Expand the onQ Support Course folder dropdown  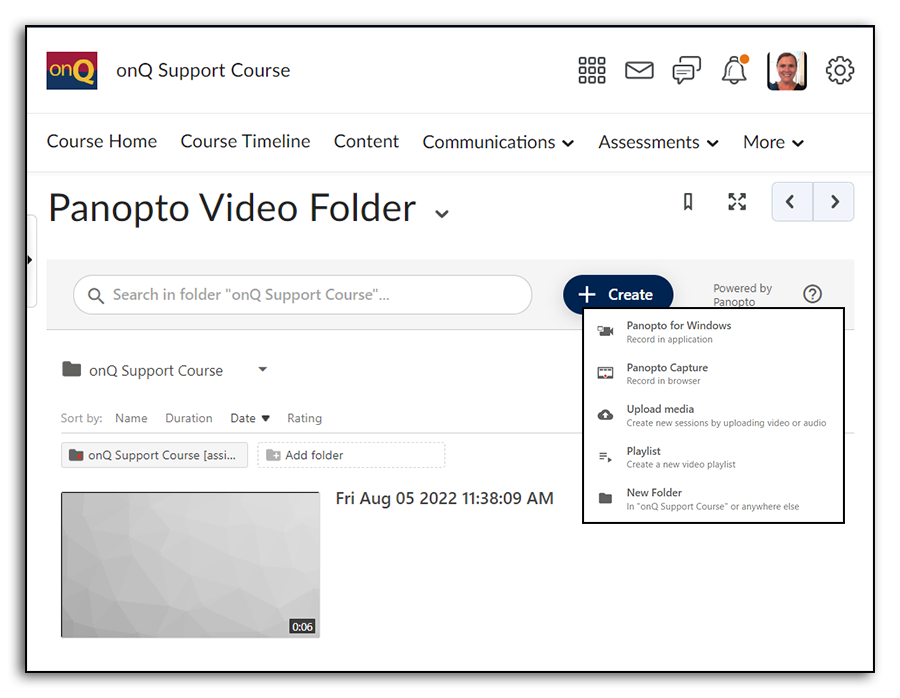263,369
